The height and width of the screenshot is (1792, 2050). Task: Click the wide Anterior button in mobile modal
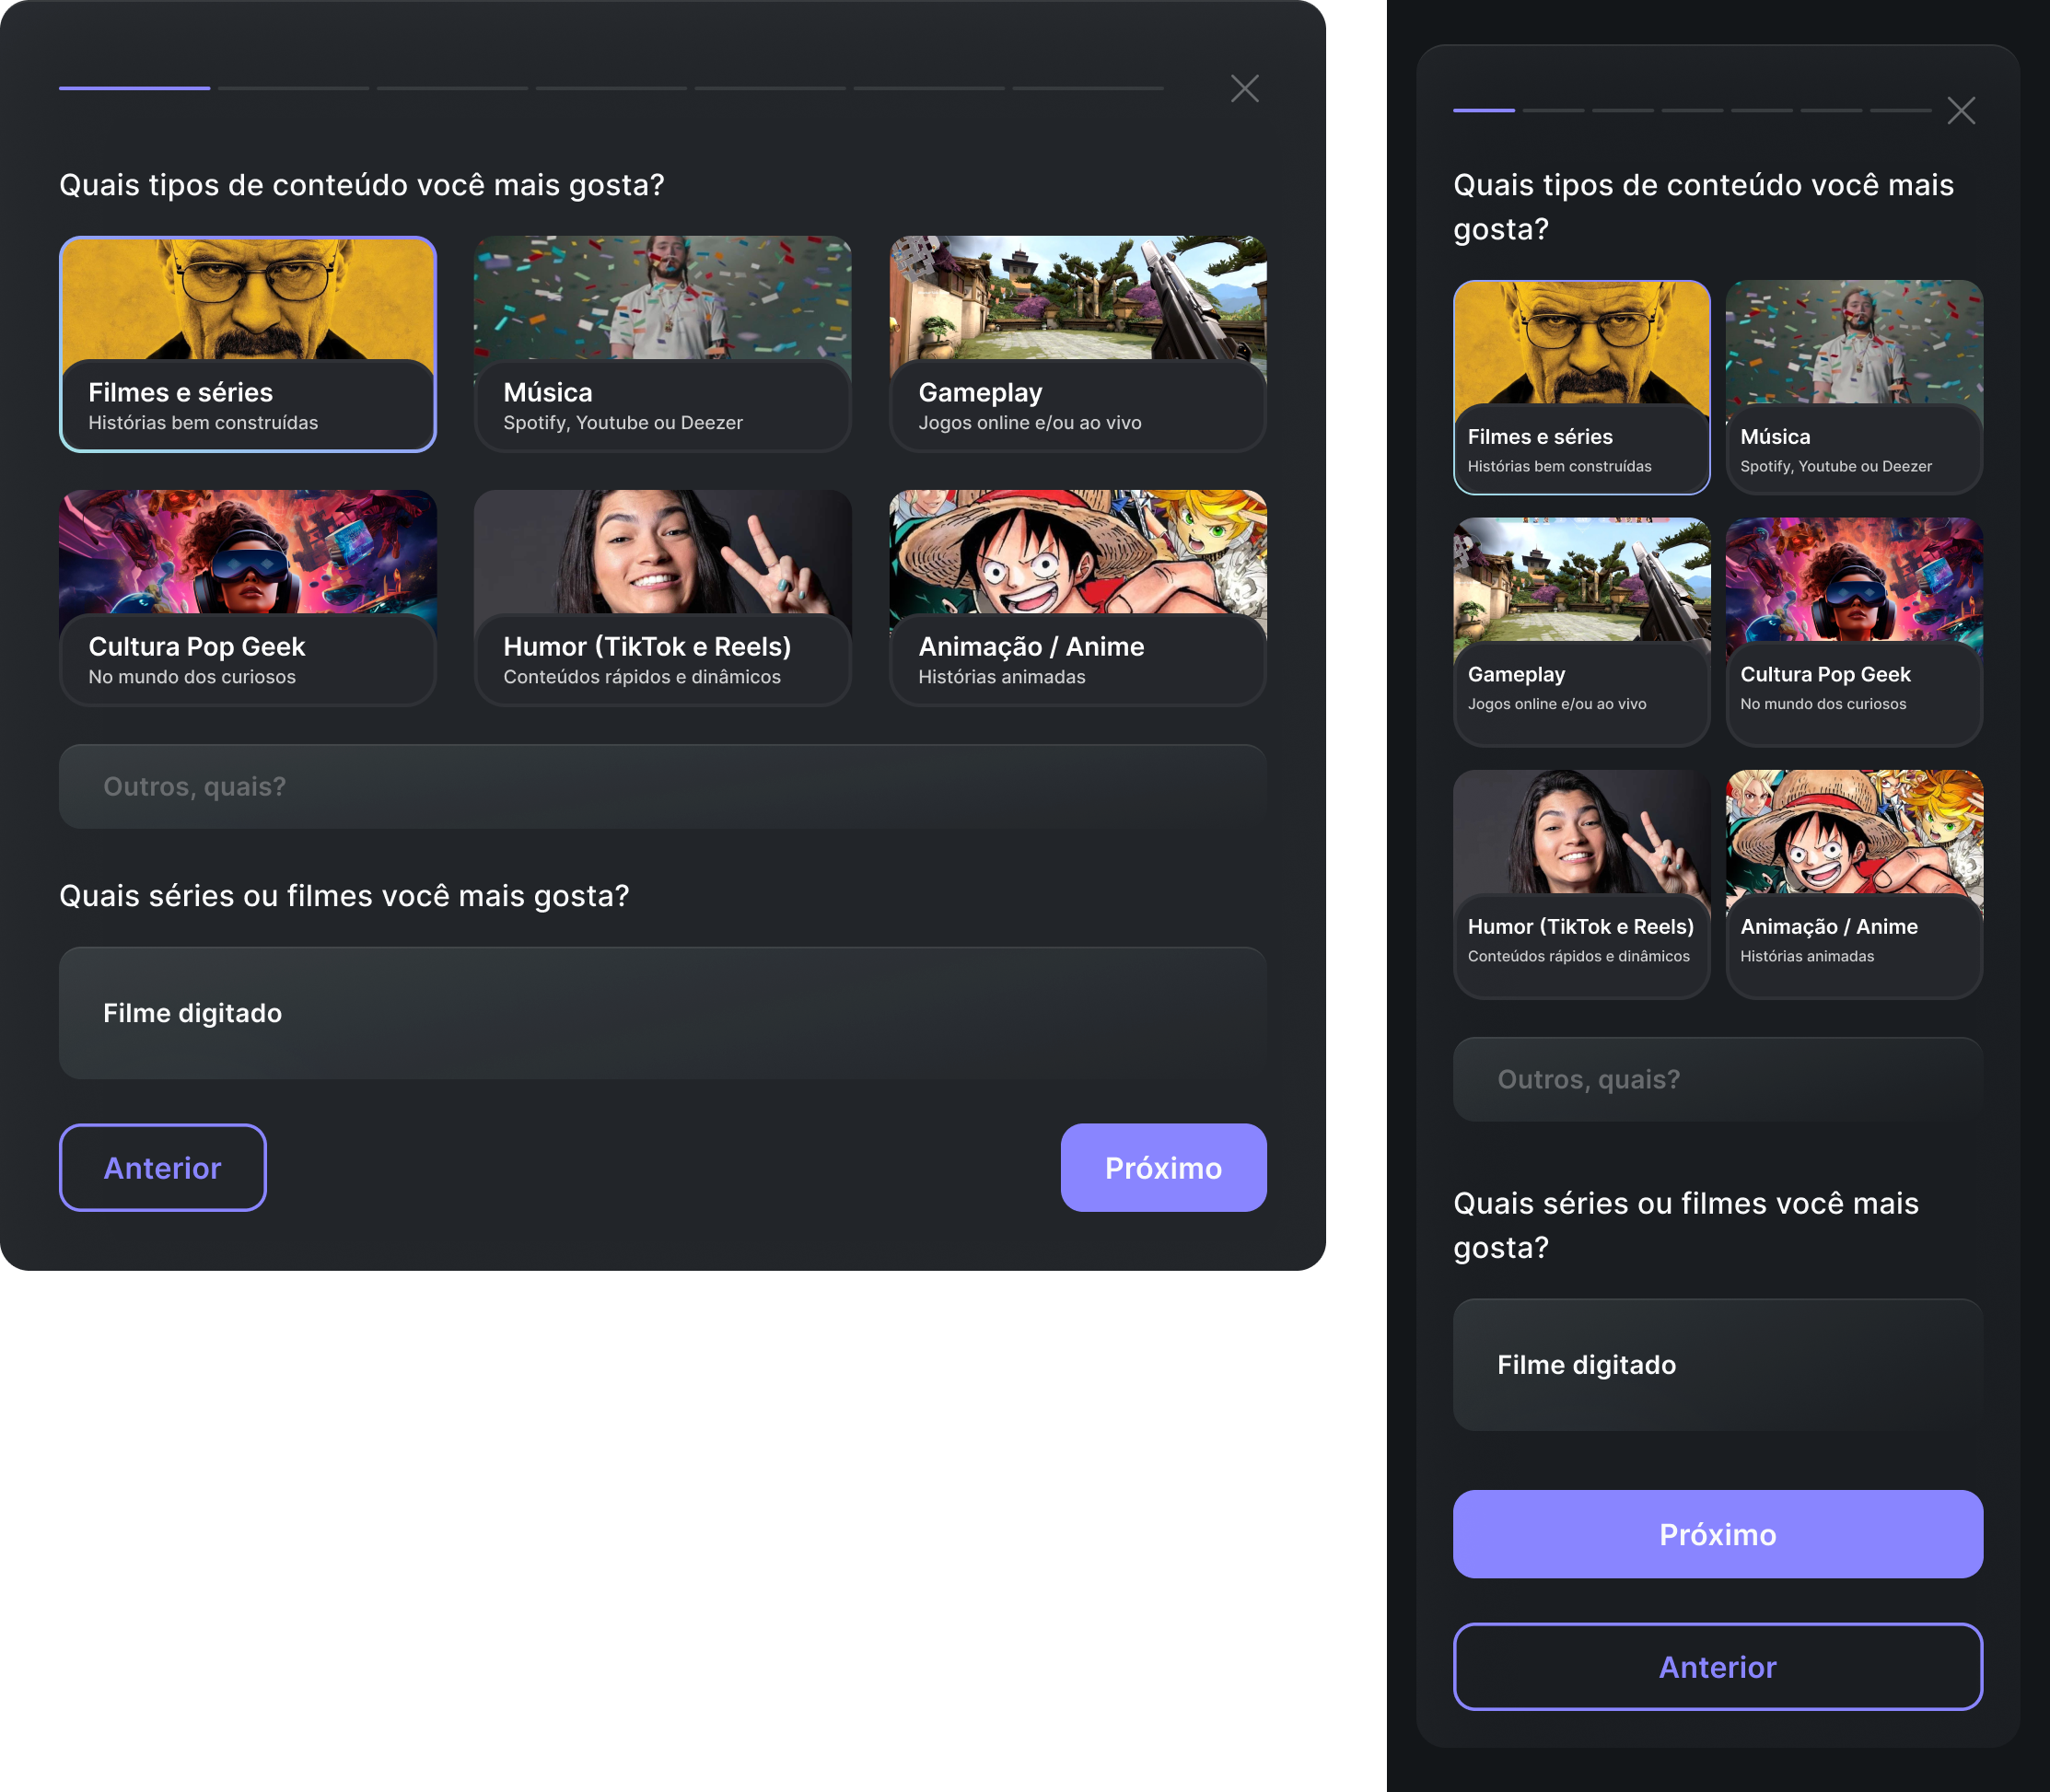[1718, 1667]
